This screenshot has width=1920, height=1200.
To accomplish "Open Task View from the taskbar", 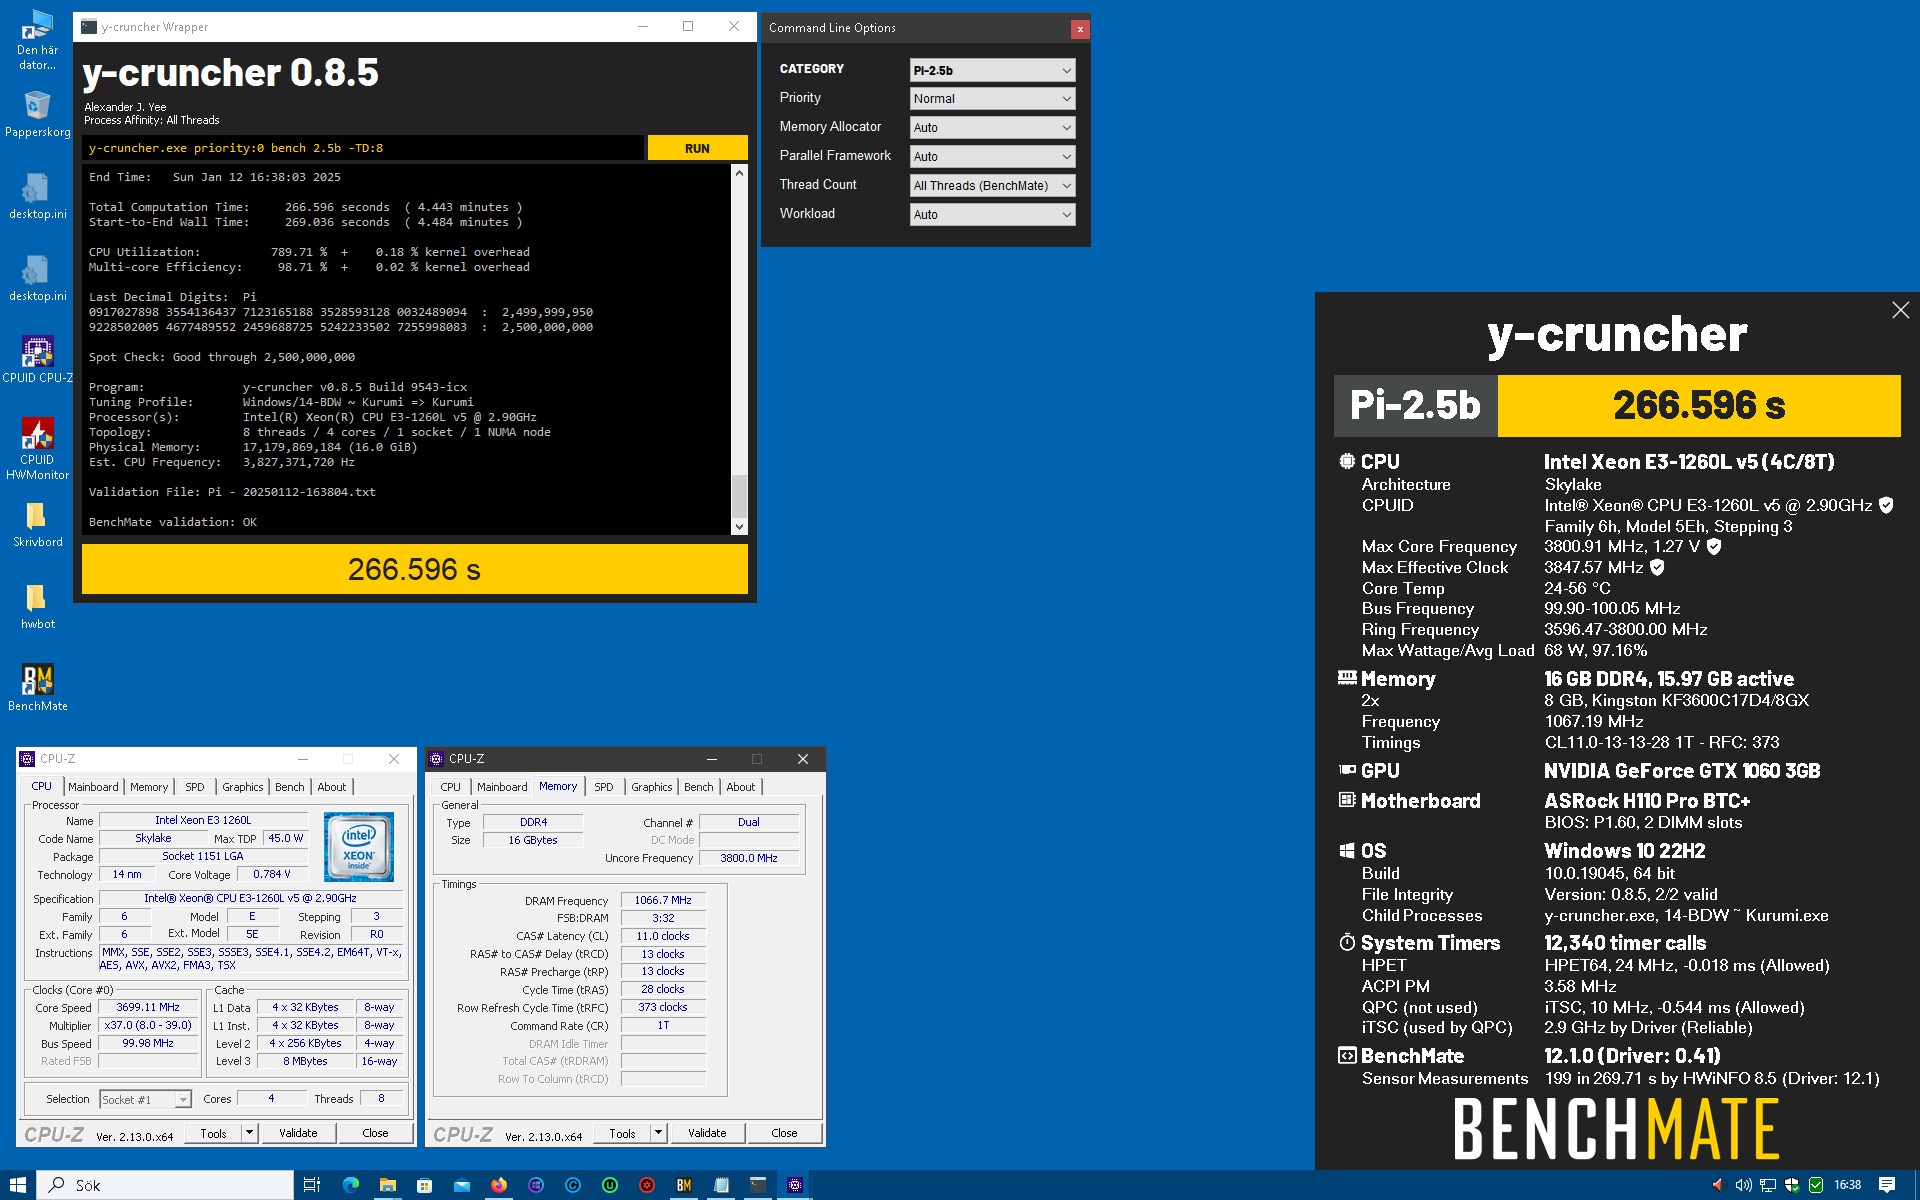I will (312, 1185).
